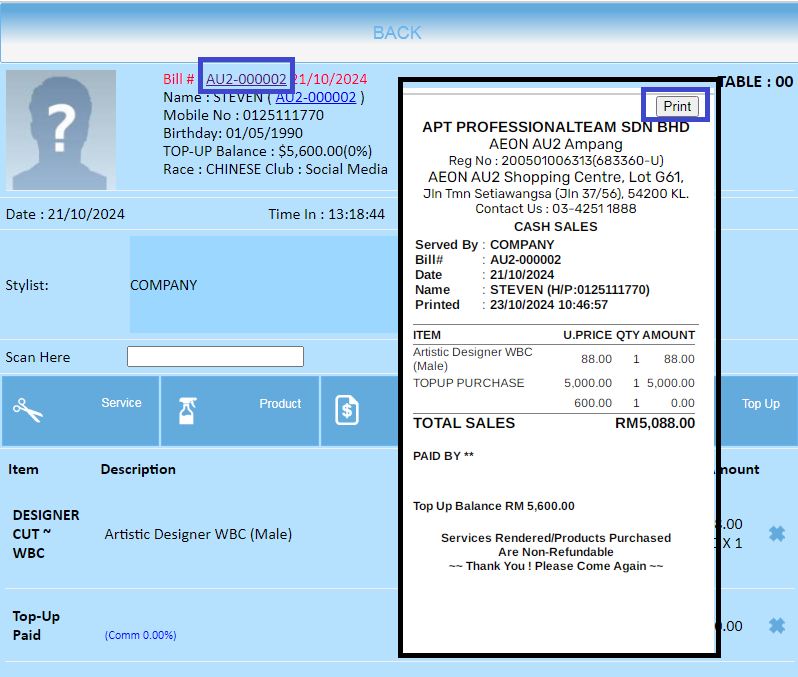
Task: Click the dollar invoice document icon
Action: coord(347,410)
